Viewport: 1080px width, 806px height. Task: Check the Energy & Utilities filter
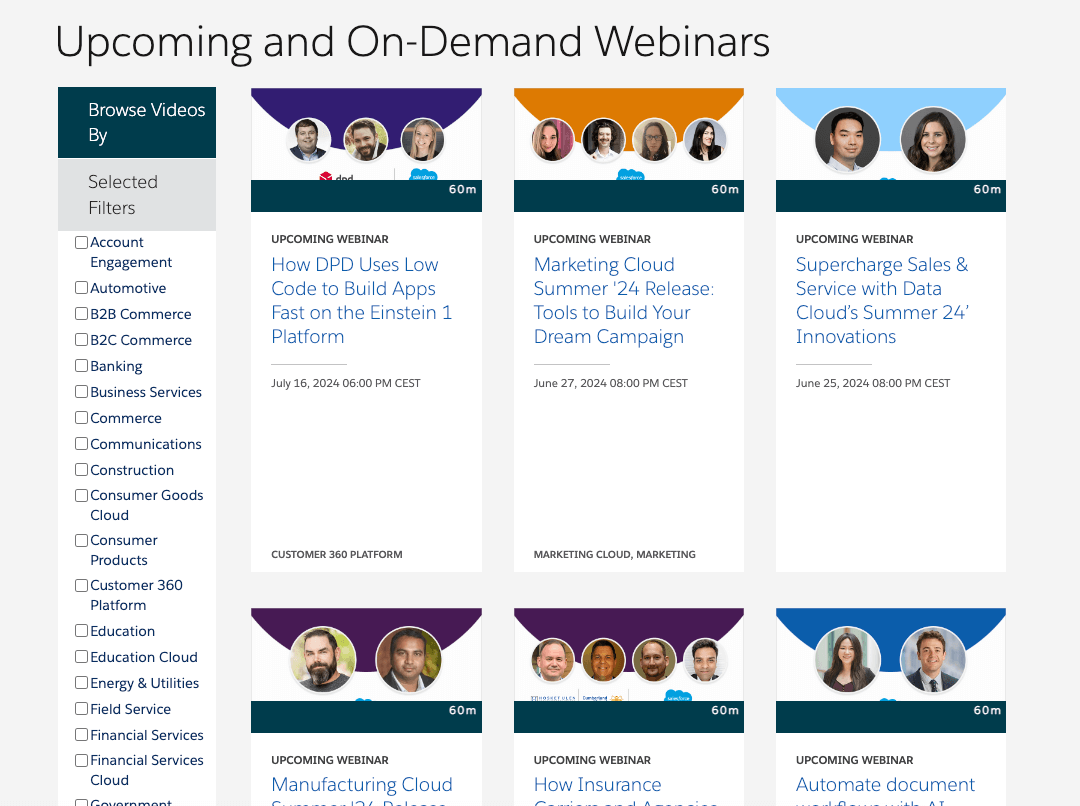coord(82,683)
